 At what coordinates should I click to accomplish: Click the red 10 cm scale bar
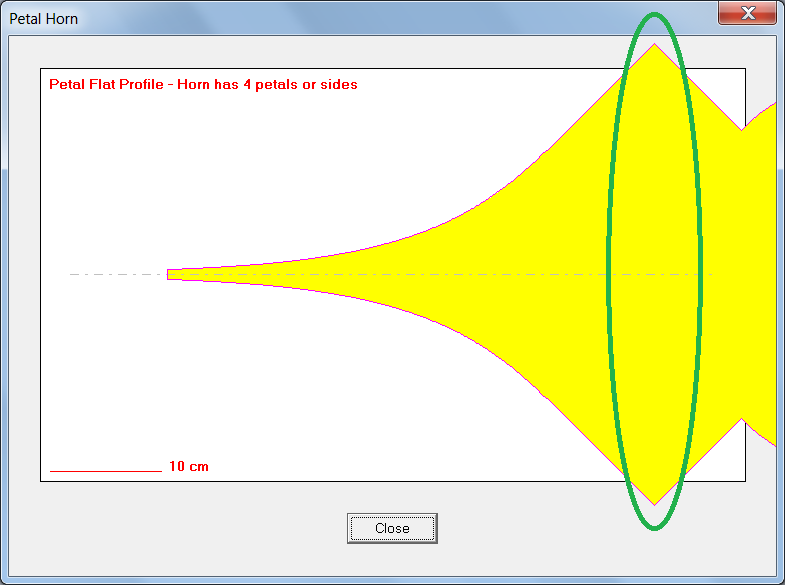[106, 471]
